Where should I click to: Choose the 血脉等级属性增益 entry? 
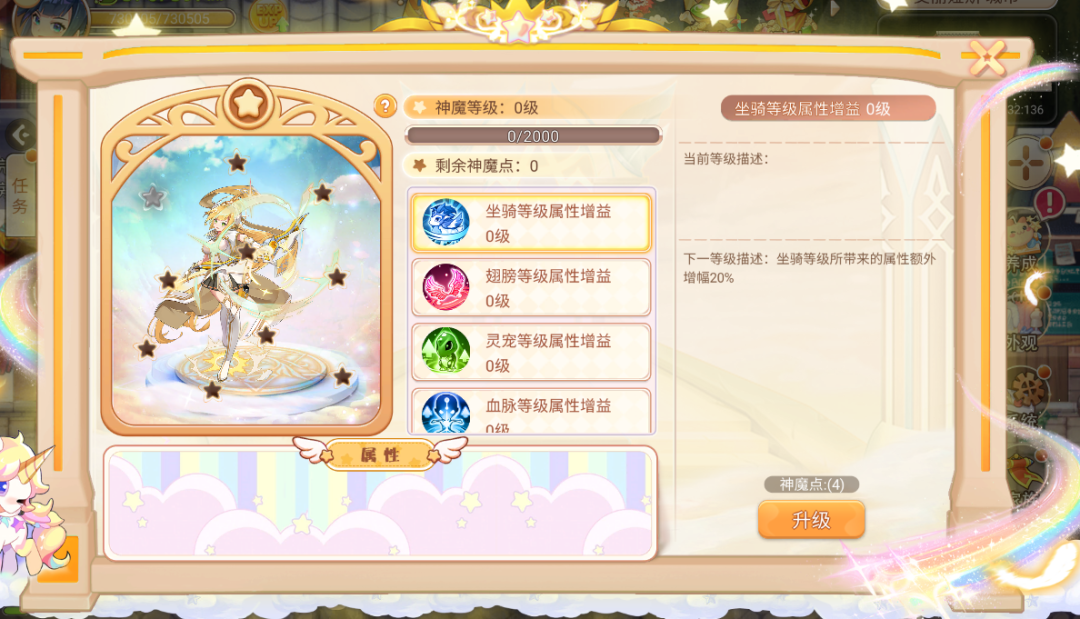[531, 412]
